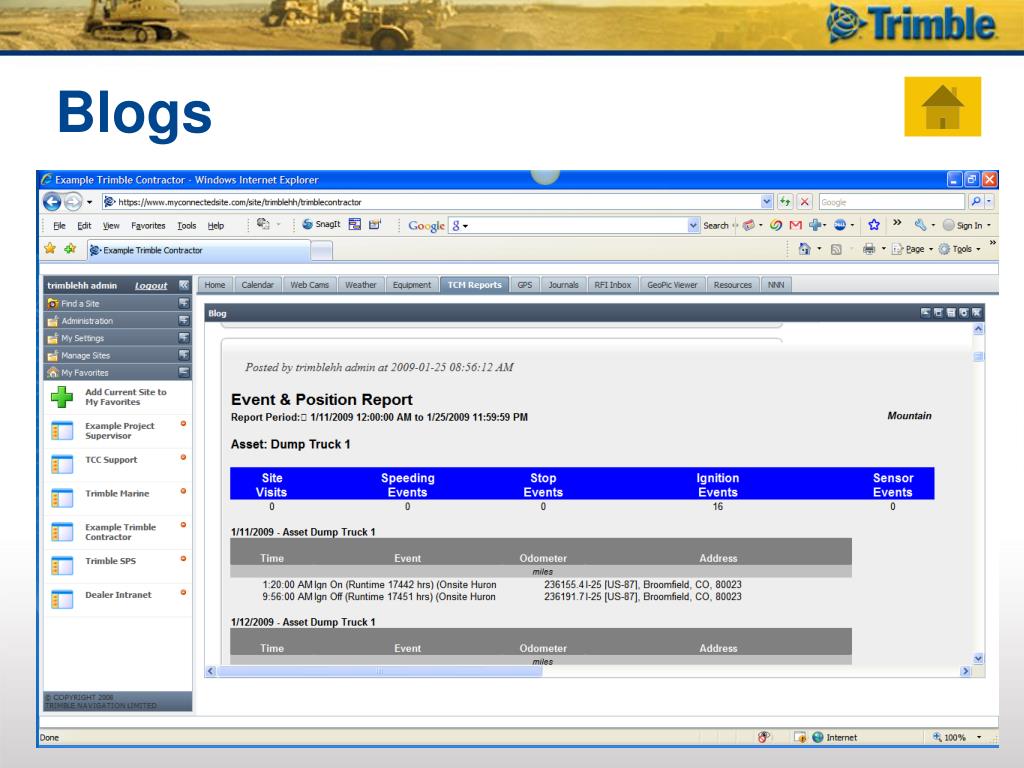Open the SnagIt toolbar button
This screenshot has width=1024, height=768.
point(321,225)
